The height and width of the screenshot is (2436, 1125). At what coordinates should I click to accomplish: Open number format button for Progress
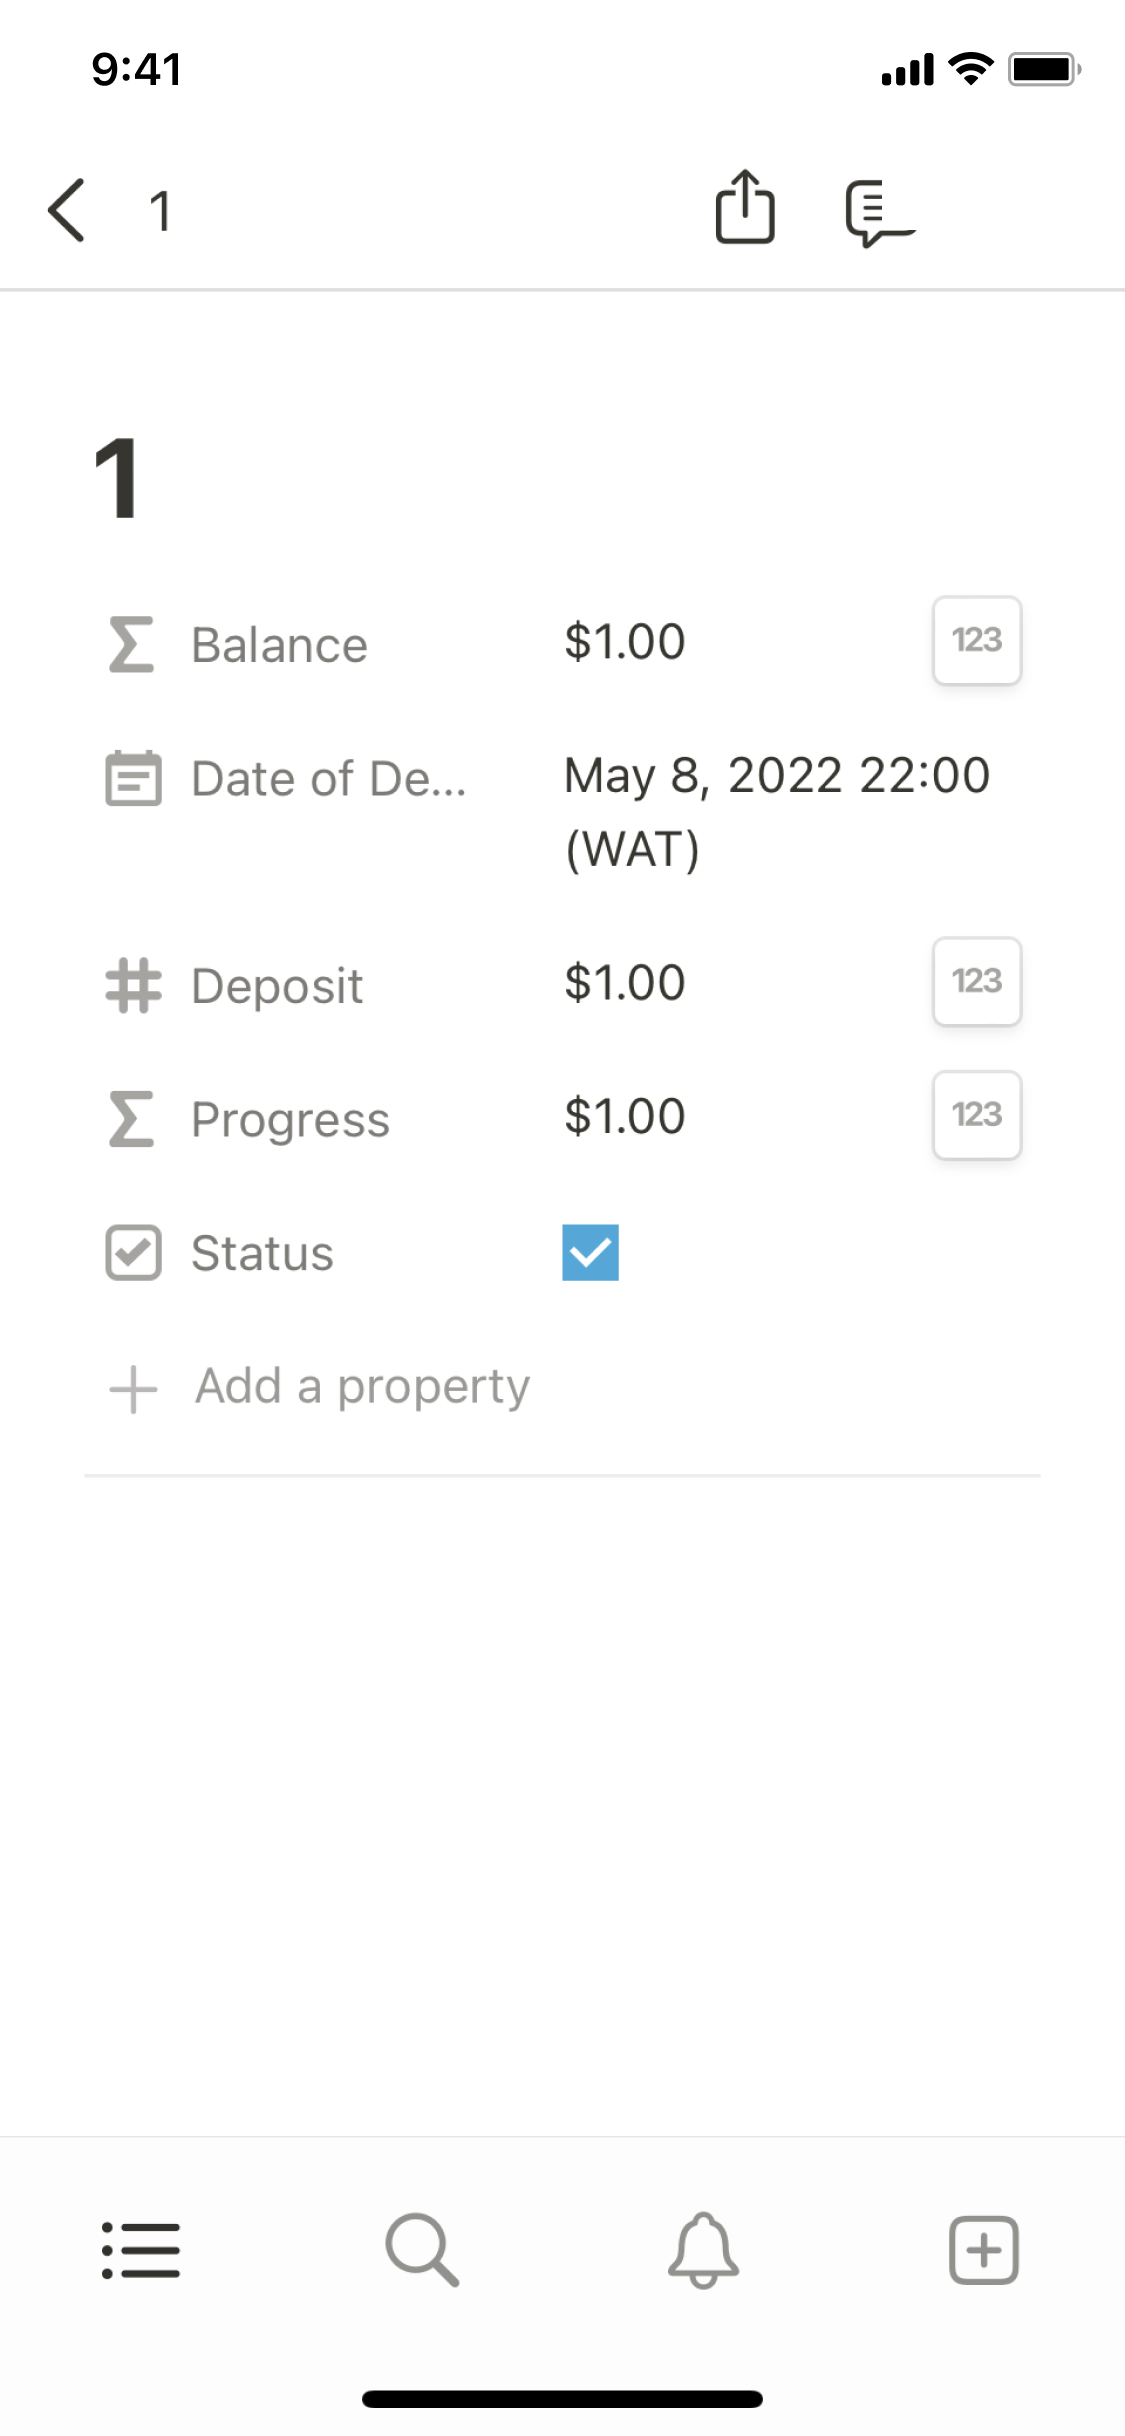976,1115
